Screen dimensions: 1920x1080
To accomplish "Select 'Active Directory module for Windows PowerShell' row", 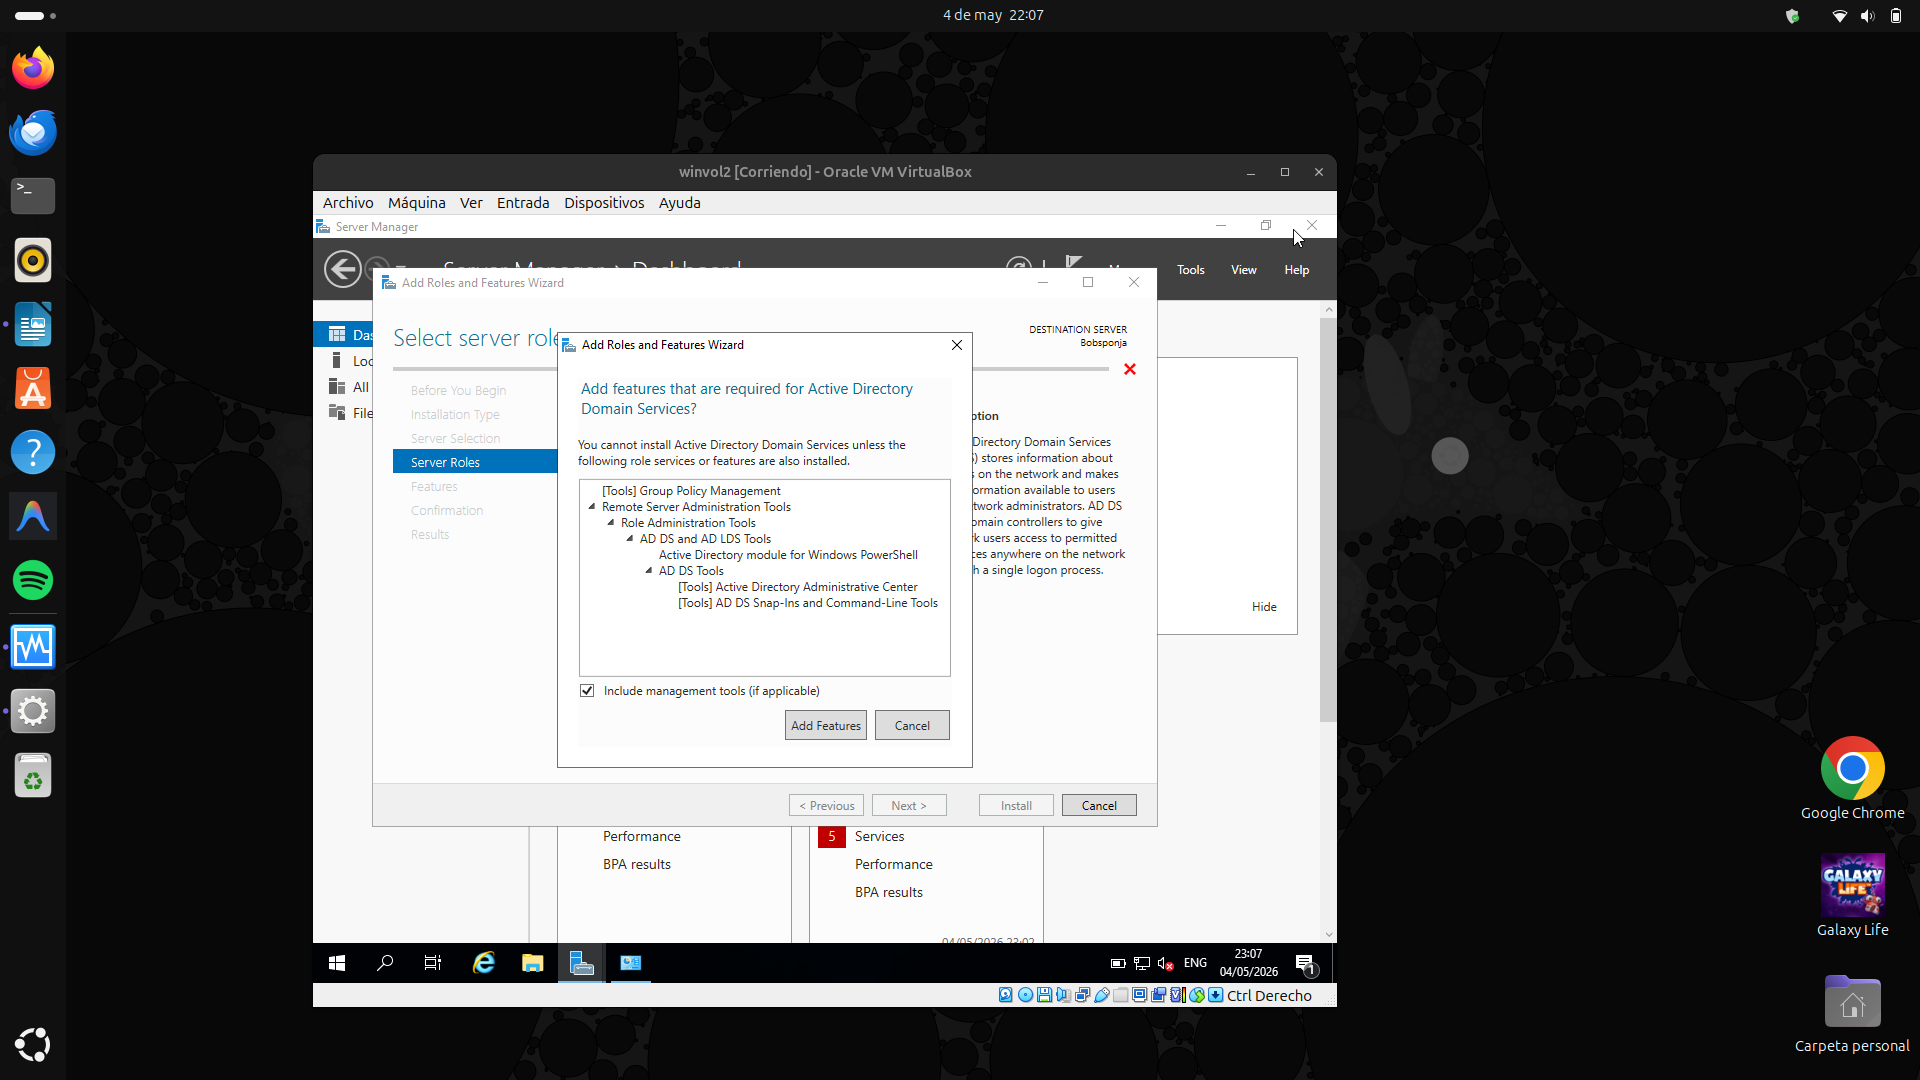I will [788, 555].
